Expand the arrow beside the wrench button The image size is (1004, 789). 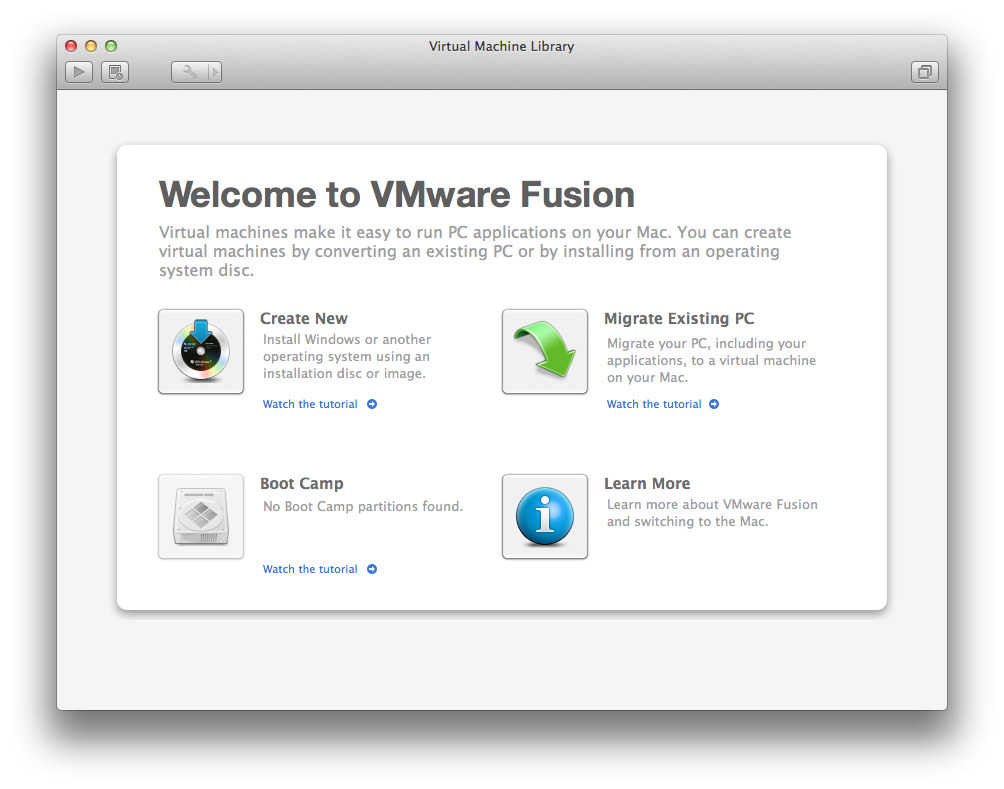pyautogui.click(x=215, y=72)
